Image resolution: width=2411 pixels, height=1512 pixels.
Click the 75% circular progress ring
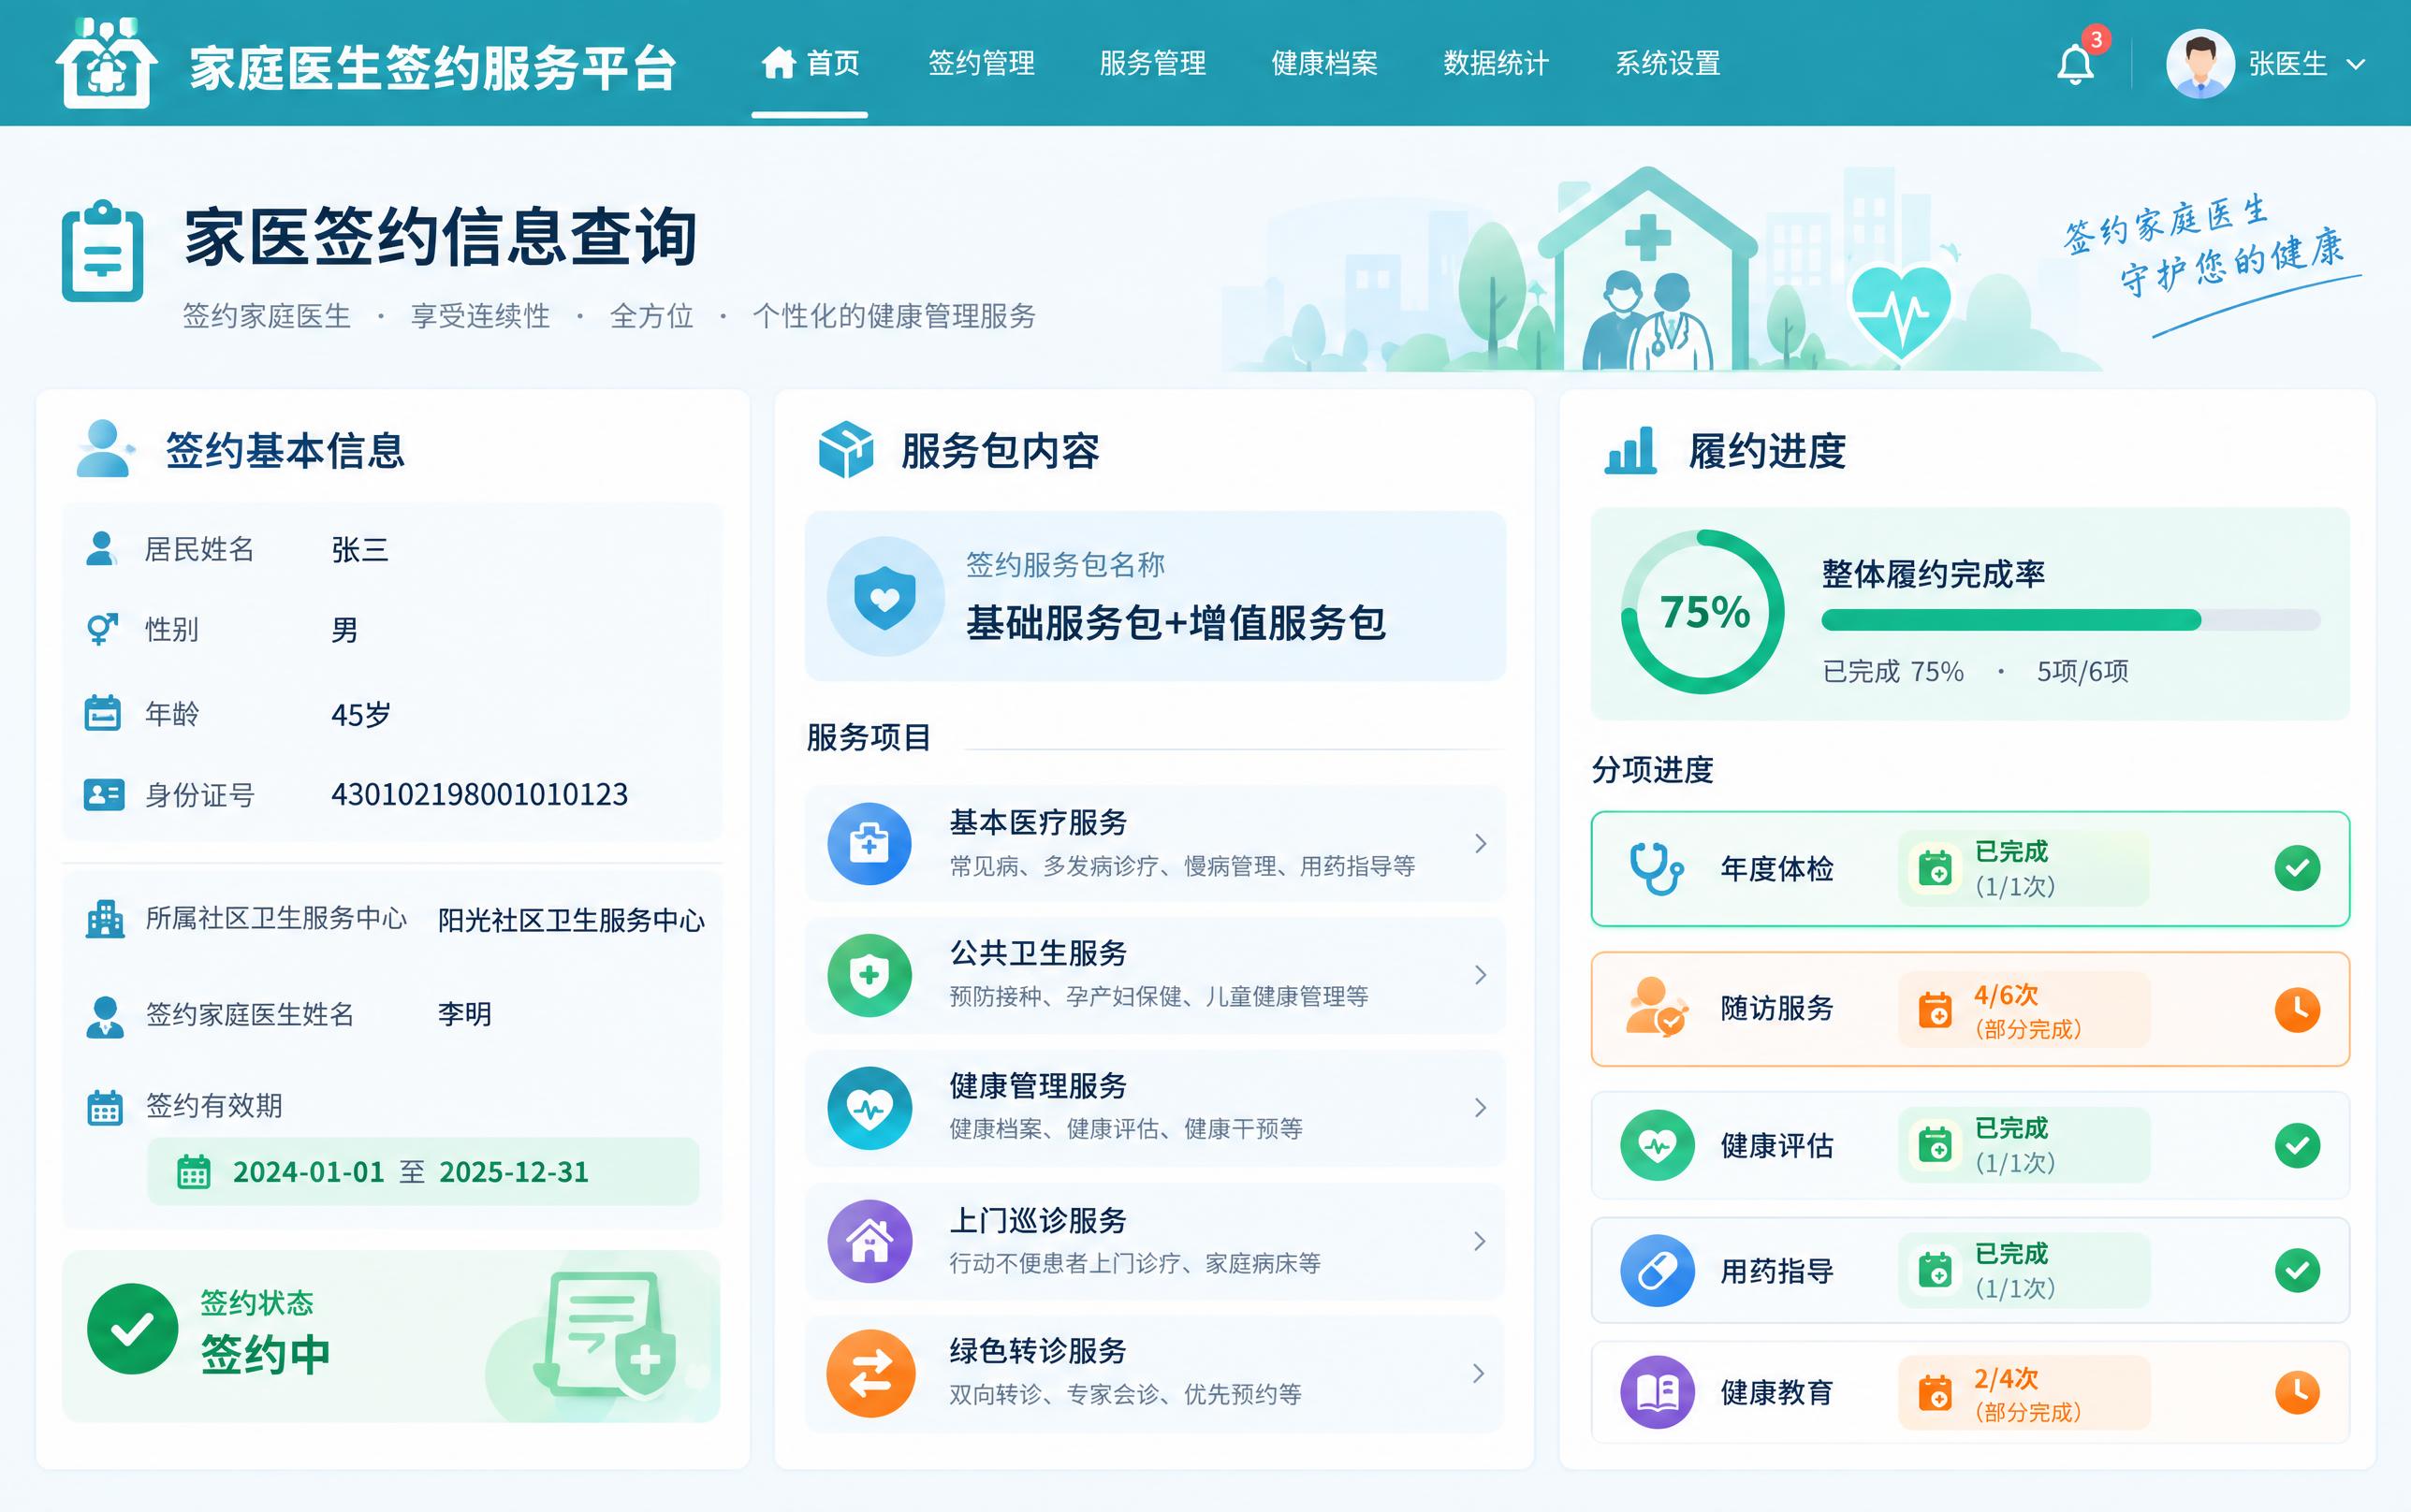1703,612
